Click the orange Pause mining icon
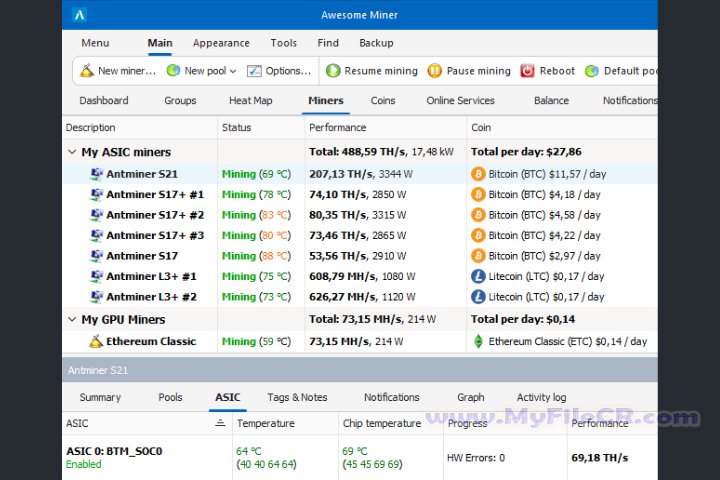The height and width of the screenshot is (480, 720). tap(434, 71)
